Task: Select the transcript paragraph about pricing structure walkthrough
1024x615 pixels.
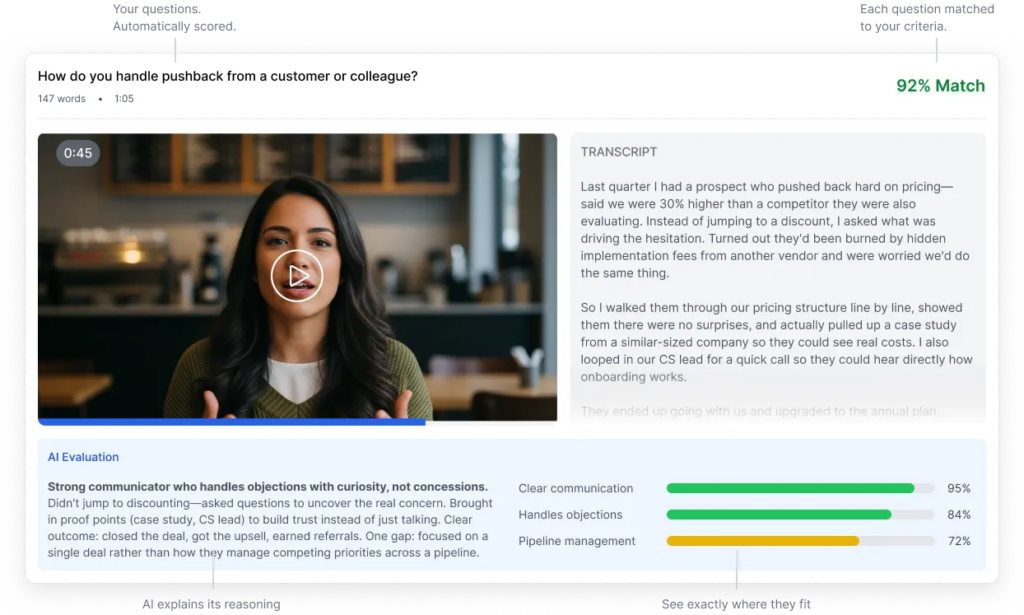Action: 775,342
